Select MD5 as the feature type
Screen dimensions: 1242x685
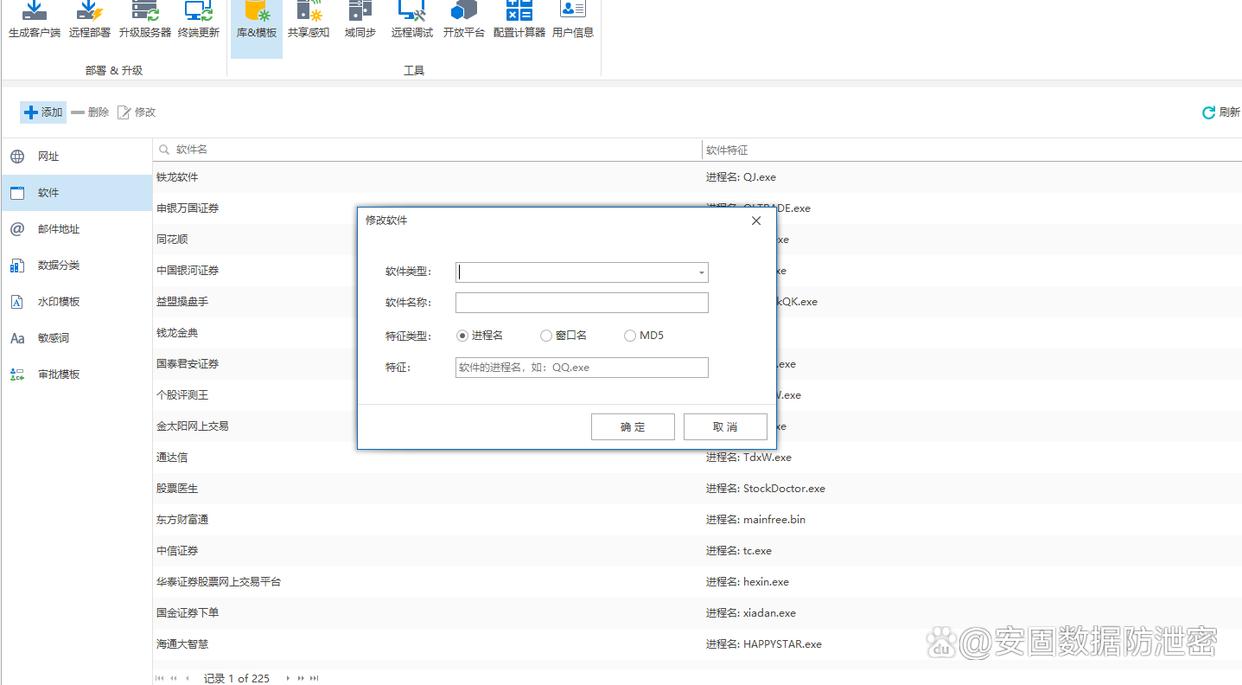tap(630, 336)
